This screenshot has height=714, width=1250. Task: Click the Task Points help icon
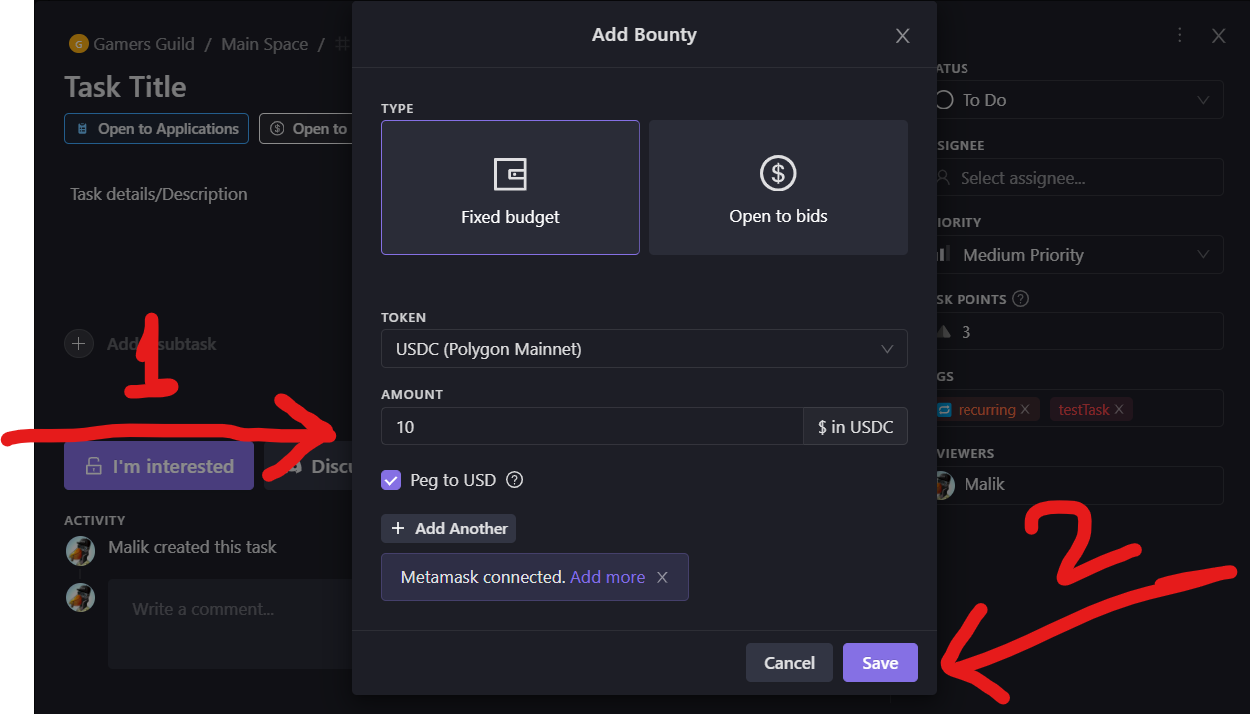click(x=1021, y=299)
